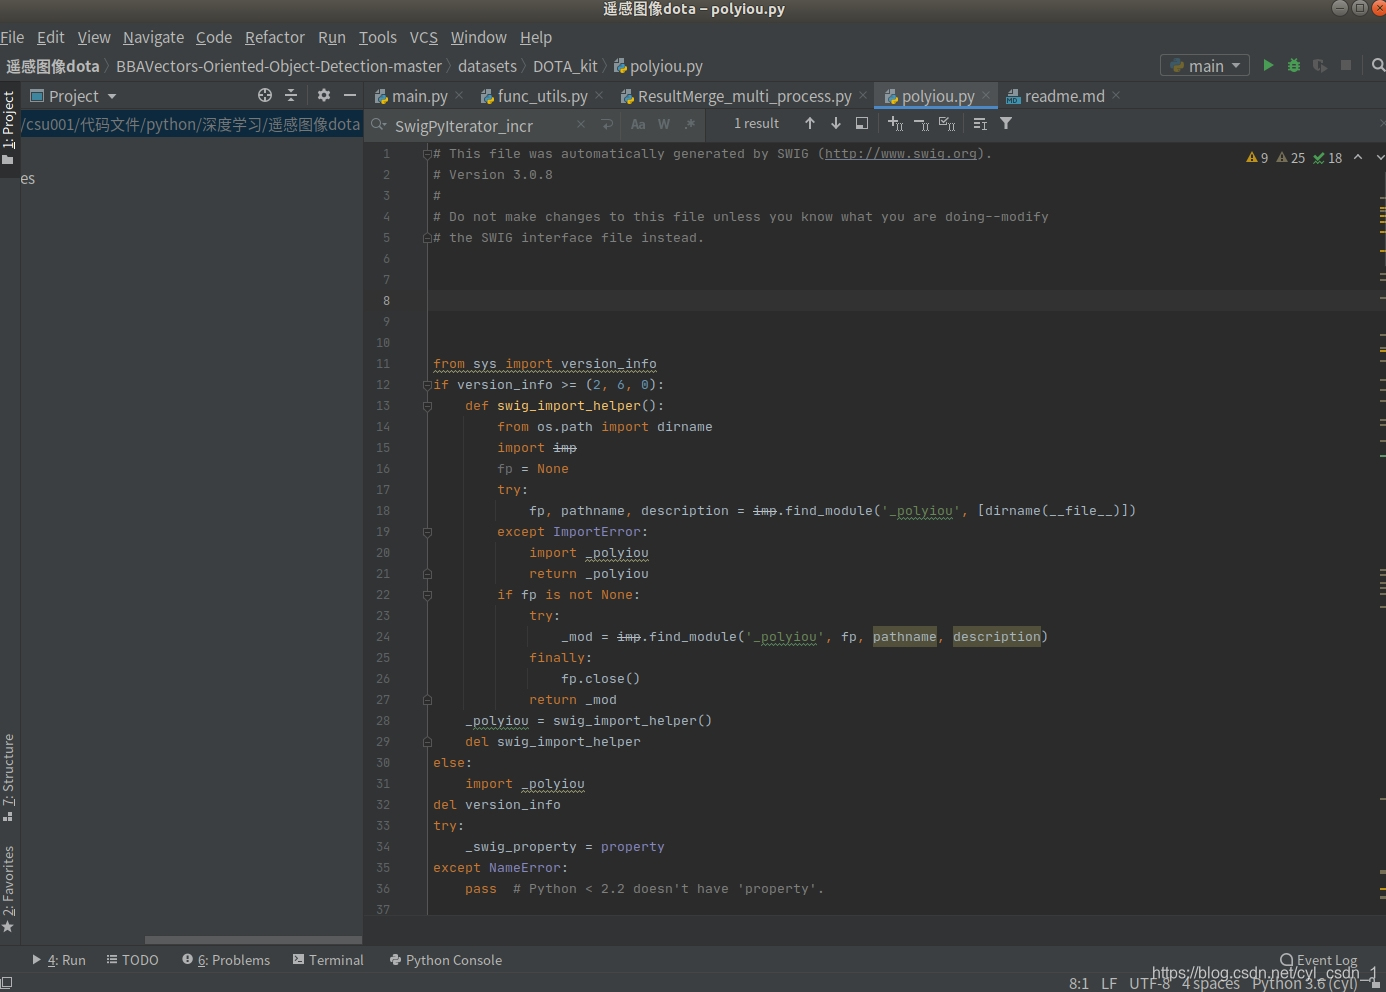Add selection for next occurrence icon
This screenshot has width=1386, height=992.
click(x=895, y=123)
